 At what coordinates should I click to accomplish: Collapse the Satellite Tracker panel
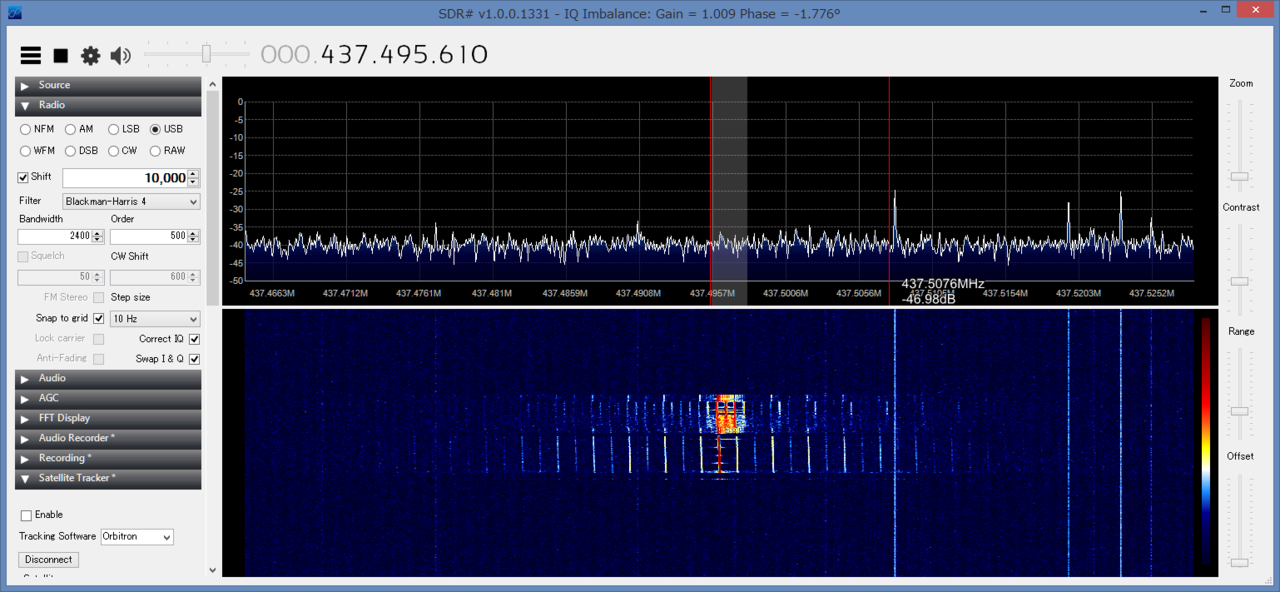pos(108,479)
